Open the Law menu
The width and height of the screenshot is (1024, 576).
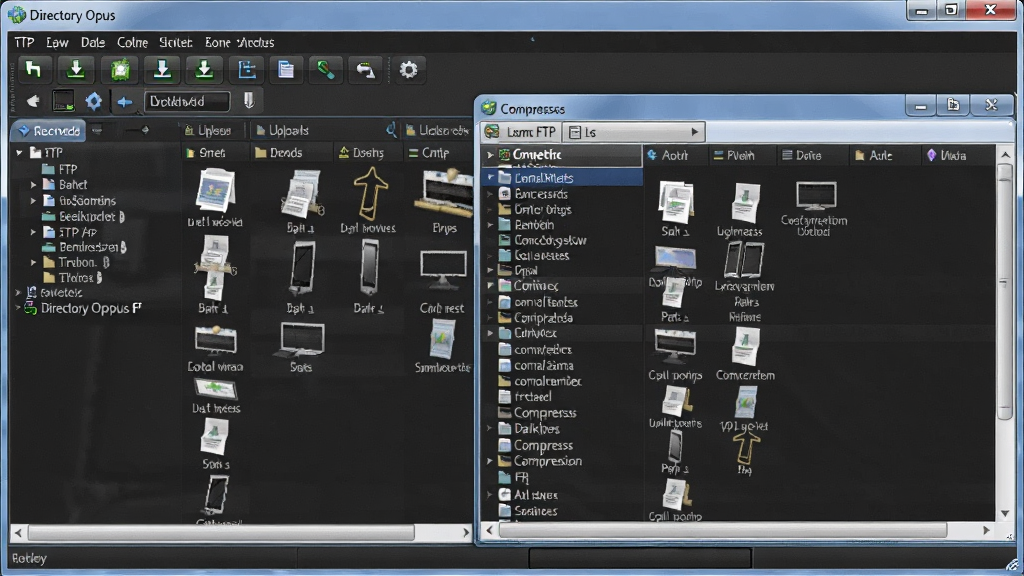click(x=57, y=42)
